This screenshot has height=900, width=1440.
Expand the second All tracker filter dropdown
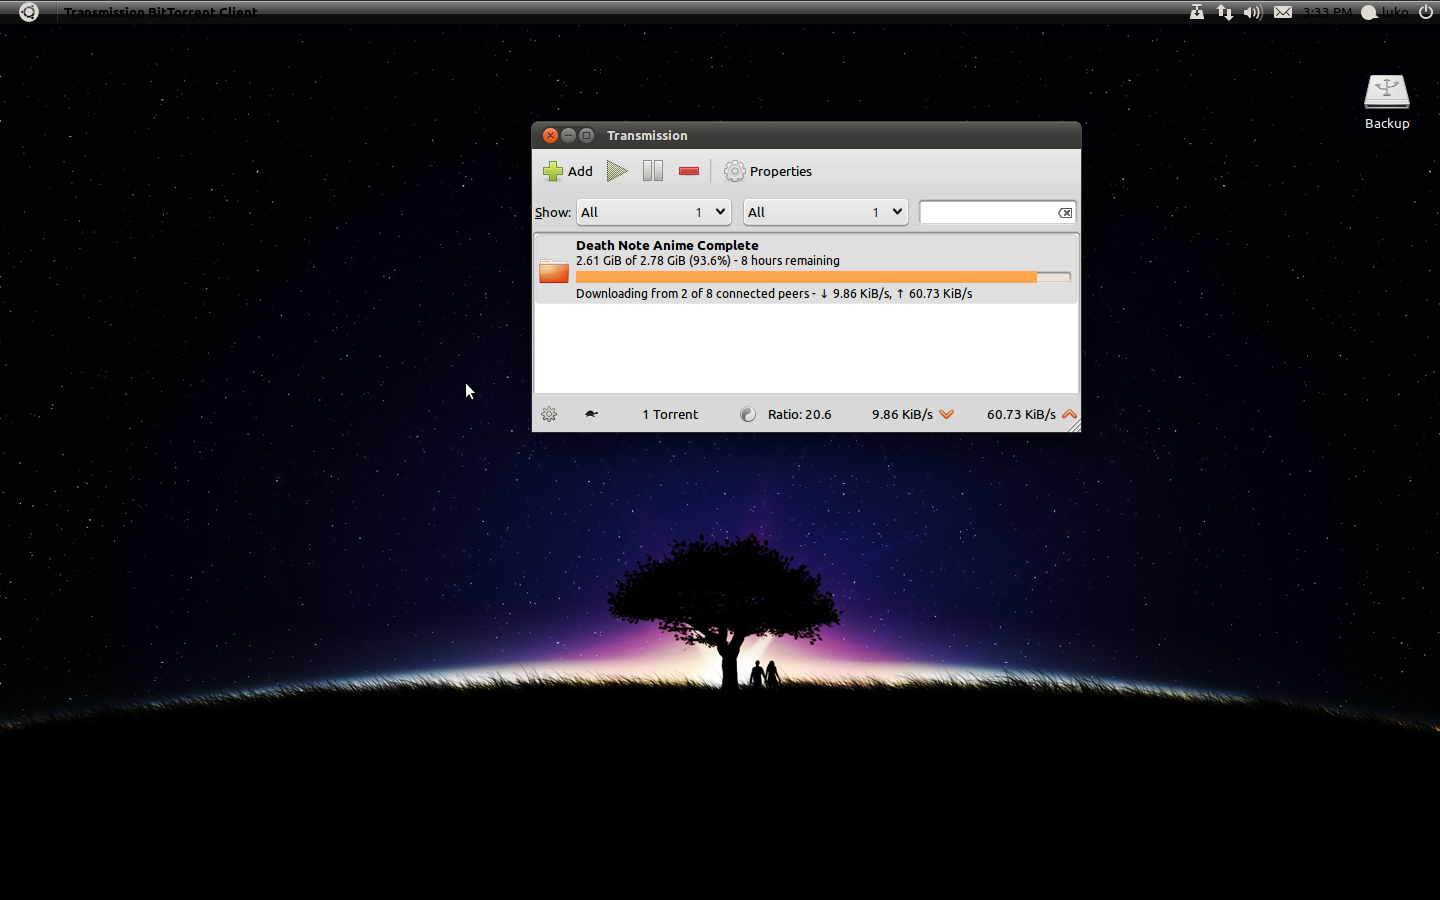click(826, 212)
